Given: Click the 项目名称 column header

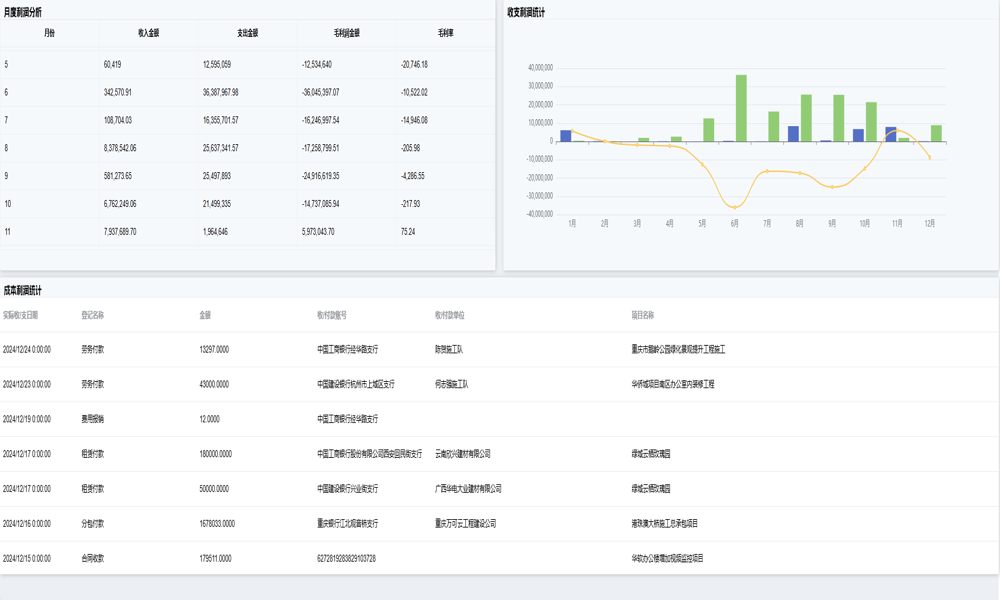Looking at the screenshot, I should tap(643, 315).
